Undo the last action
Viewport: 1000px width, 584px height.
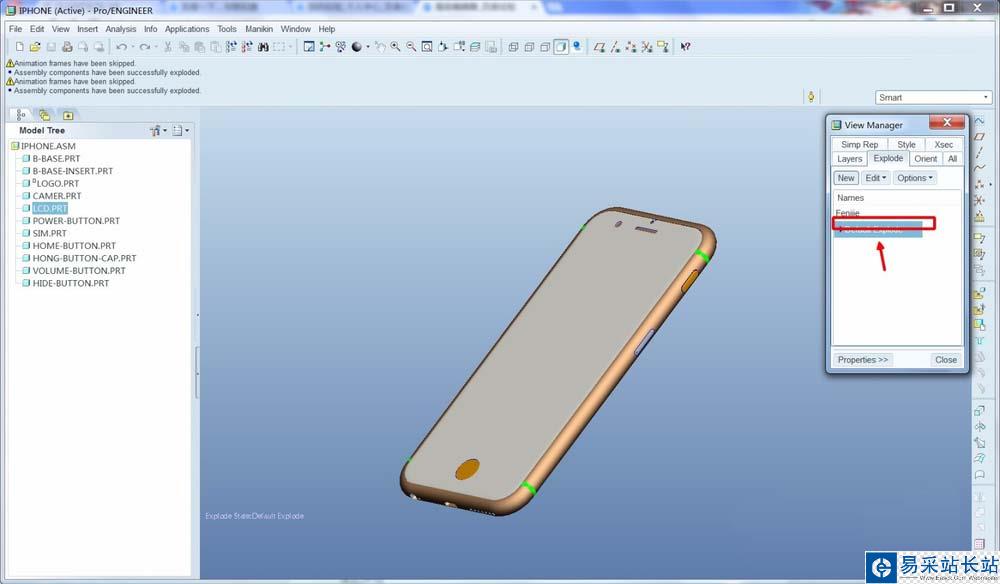point(121,47)
